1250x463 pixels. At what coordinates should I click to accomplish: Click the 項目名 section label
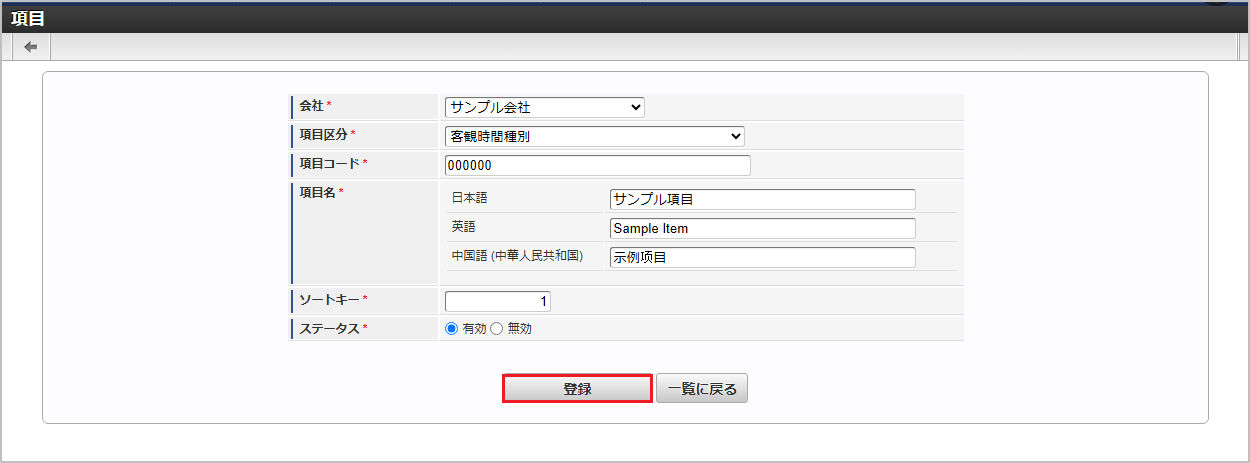coord(317,193)
